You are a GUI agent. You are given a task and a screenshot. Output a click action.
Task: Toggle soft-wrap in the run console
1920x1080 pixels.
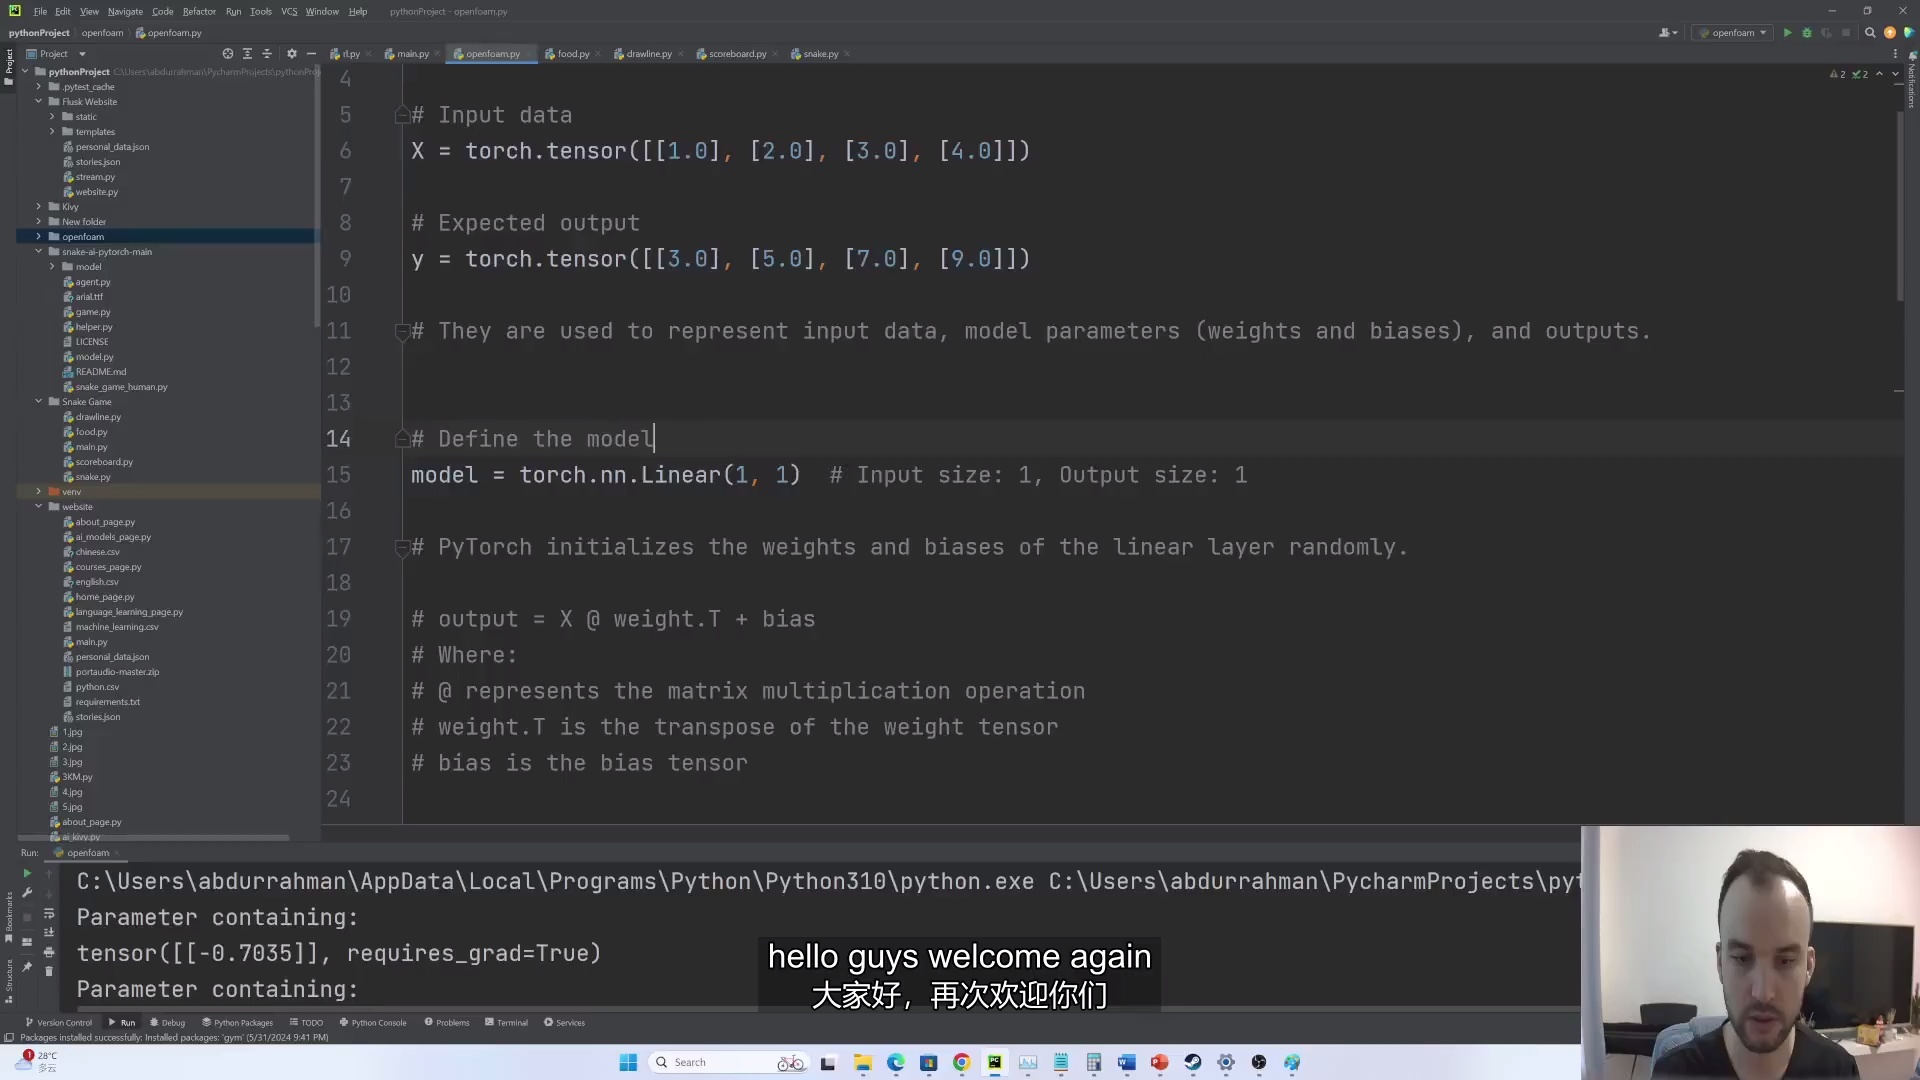pyautogui.click(x=49, y=914)
